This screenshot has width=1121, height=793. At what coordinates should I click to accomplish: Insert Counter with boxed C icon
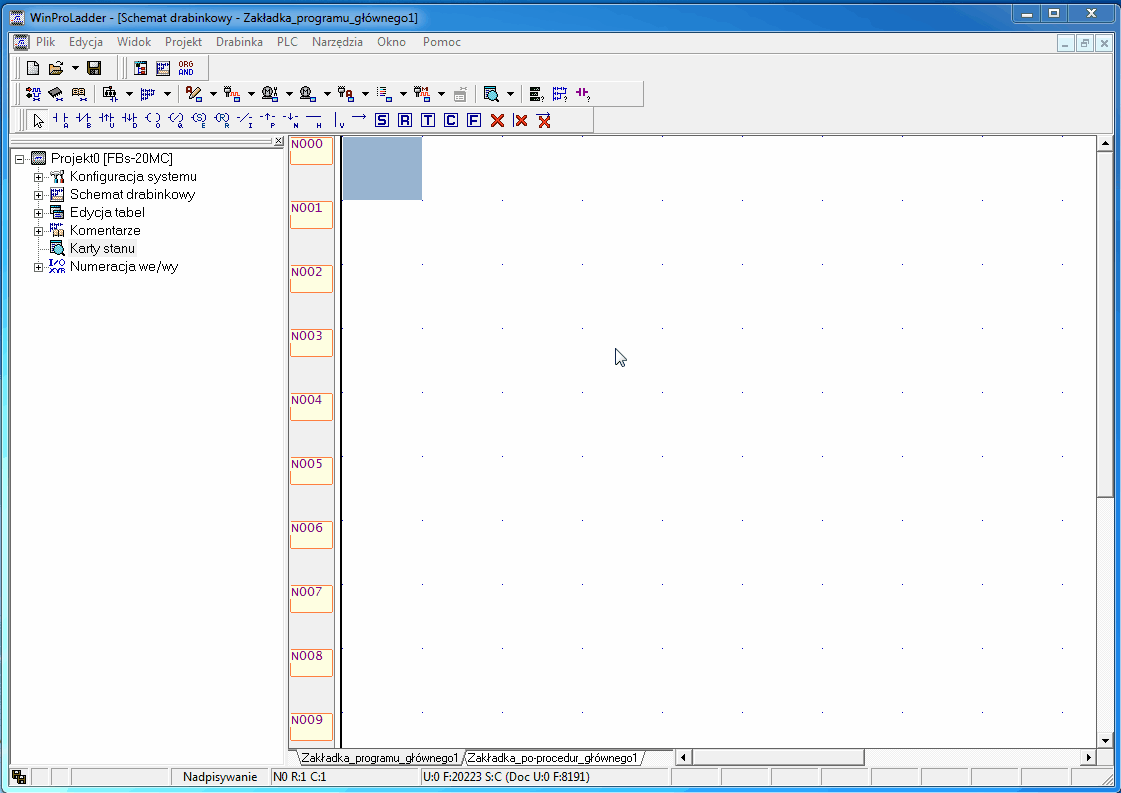[x=450, y=120]
